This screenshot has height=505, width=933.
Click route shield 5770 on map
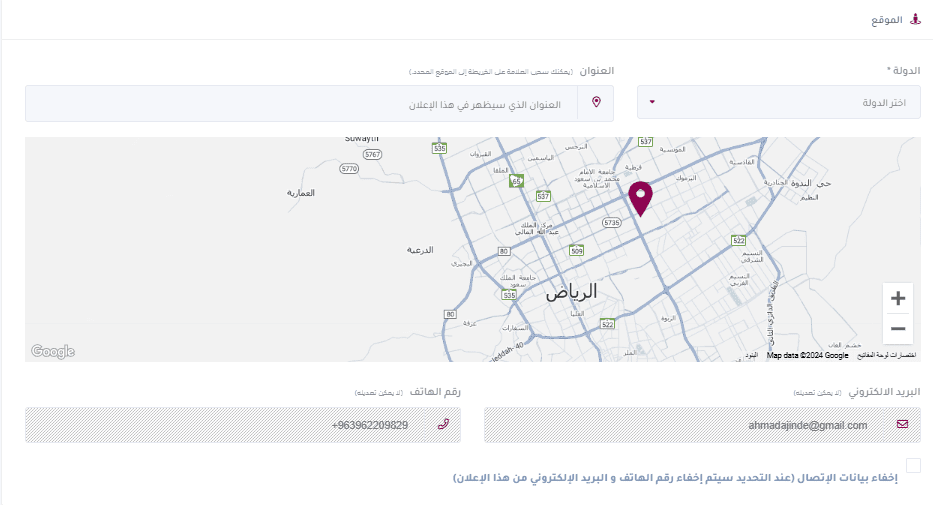[349, 169]
